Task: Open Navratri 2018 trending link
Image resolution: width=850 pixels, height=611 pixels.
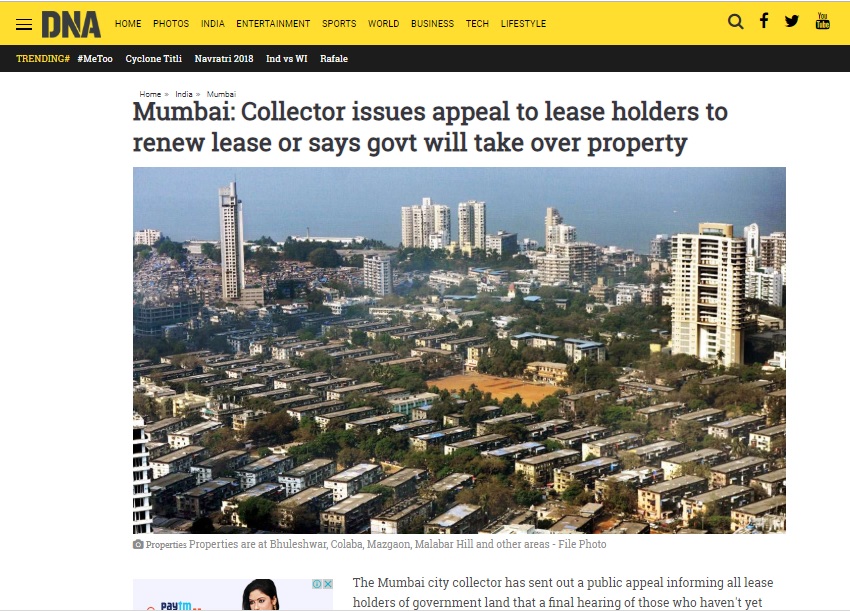Action: click(x=224, y=59)
